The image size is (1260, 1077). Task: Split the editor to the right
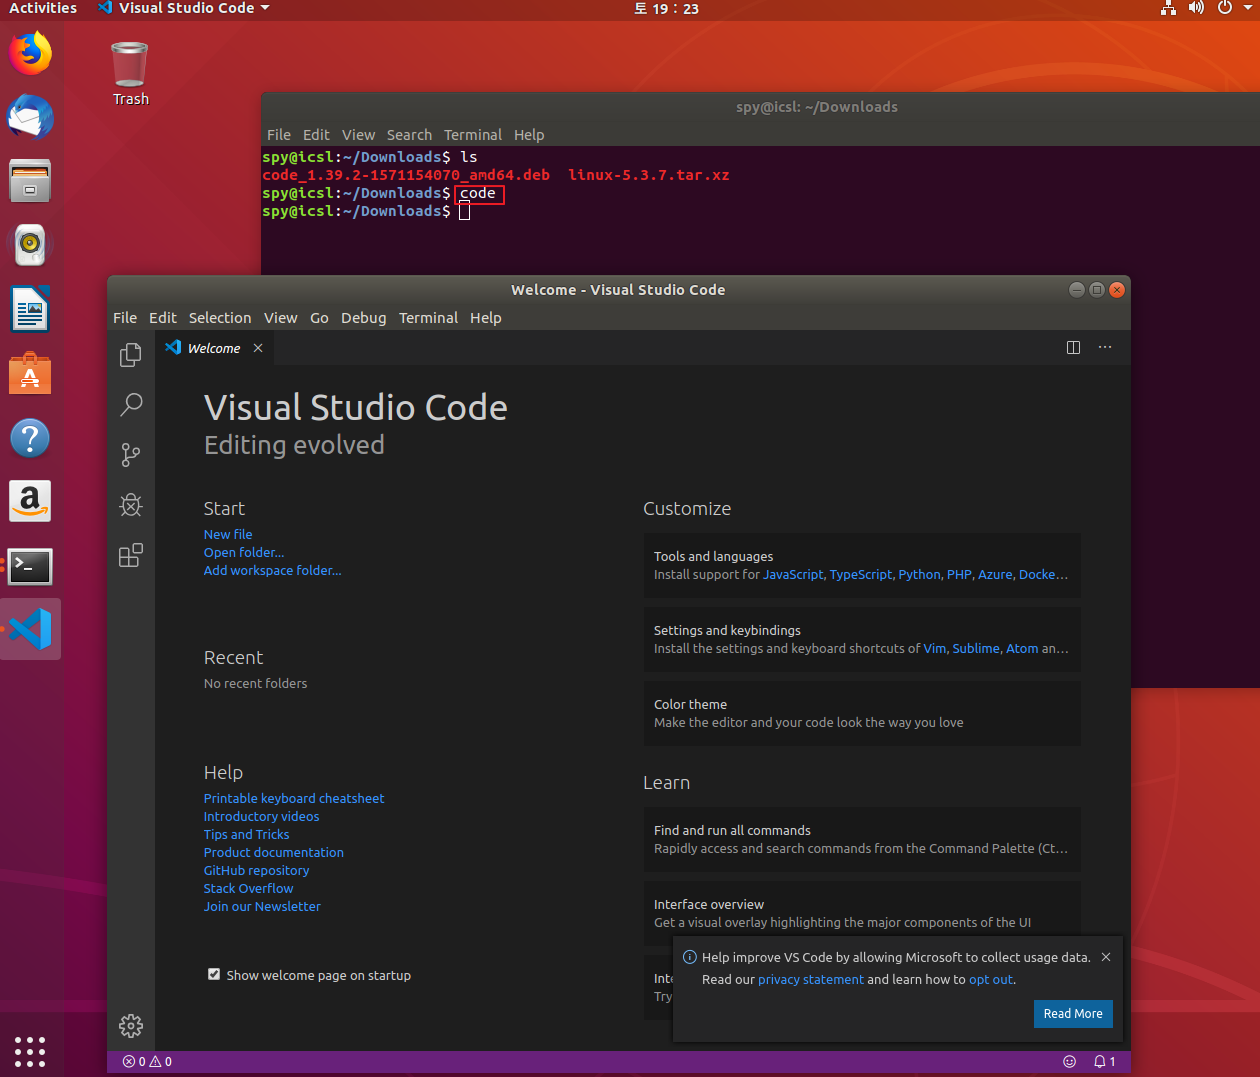point(1073,347)
